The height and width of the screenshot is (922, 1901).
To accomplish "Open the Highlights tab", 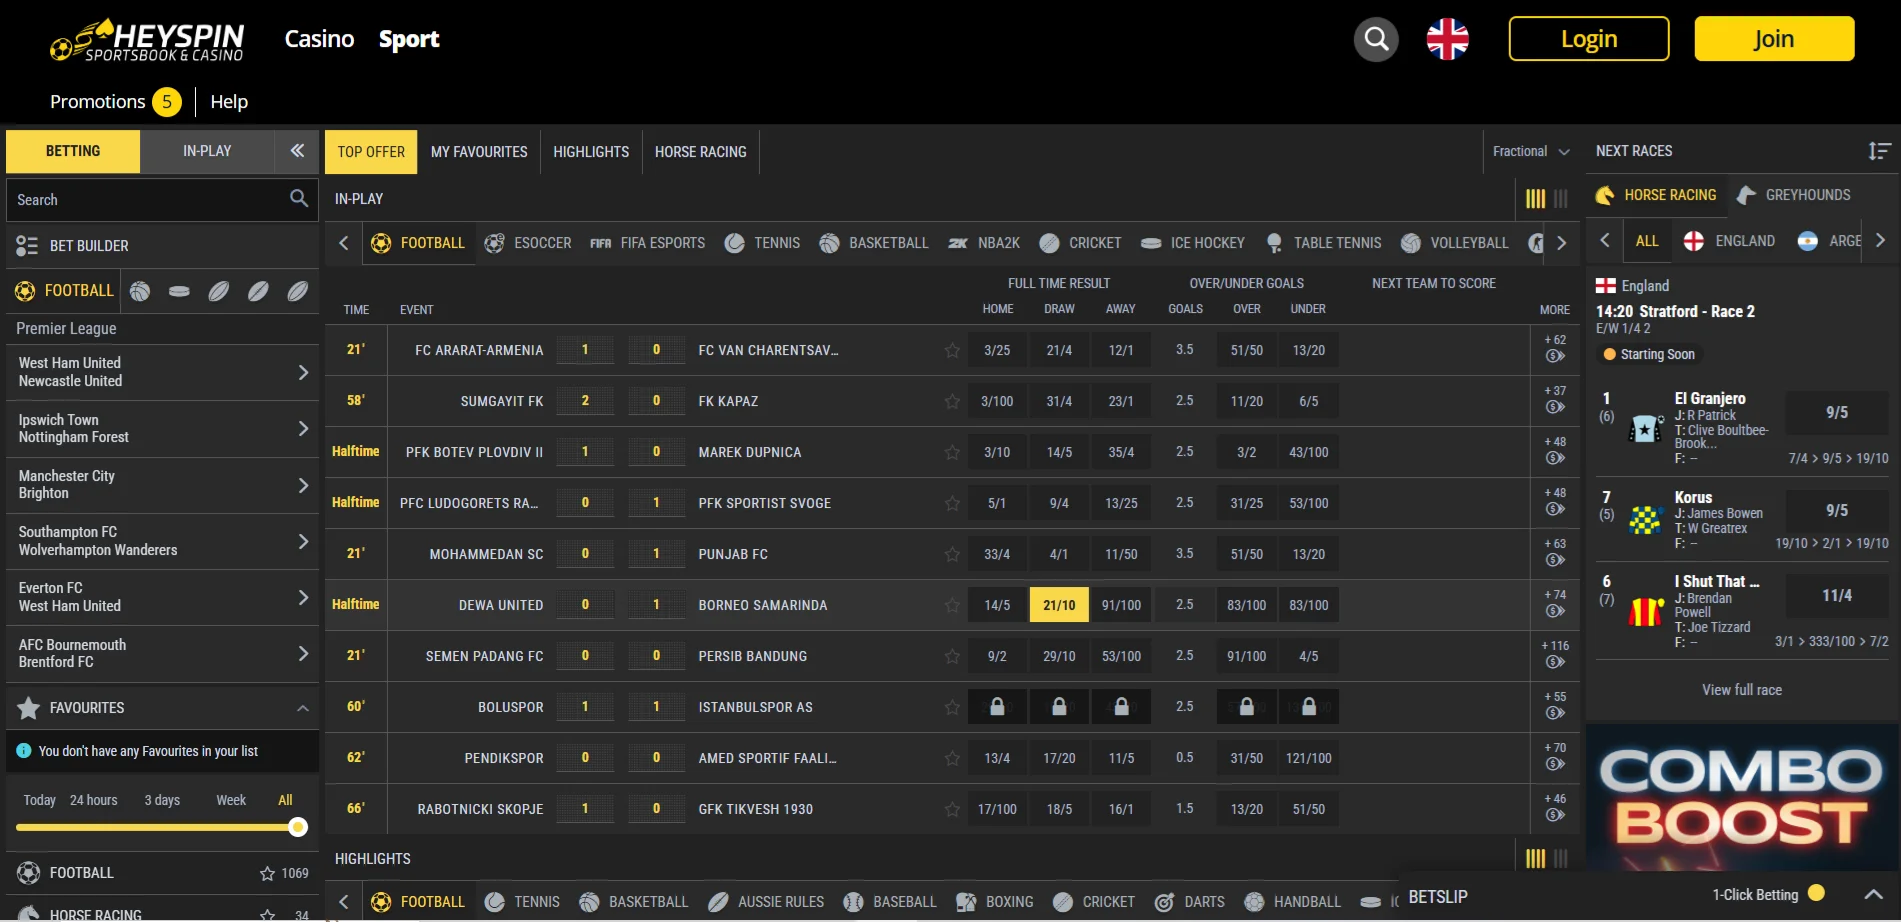I will [x=591, y=152].
